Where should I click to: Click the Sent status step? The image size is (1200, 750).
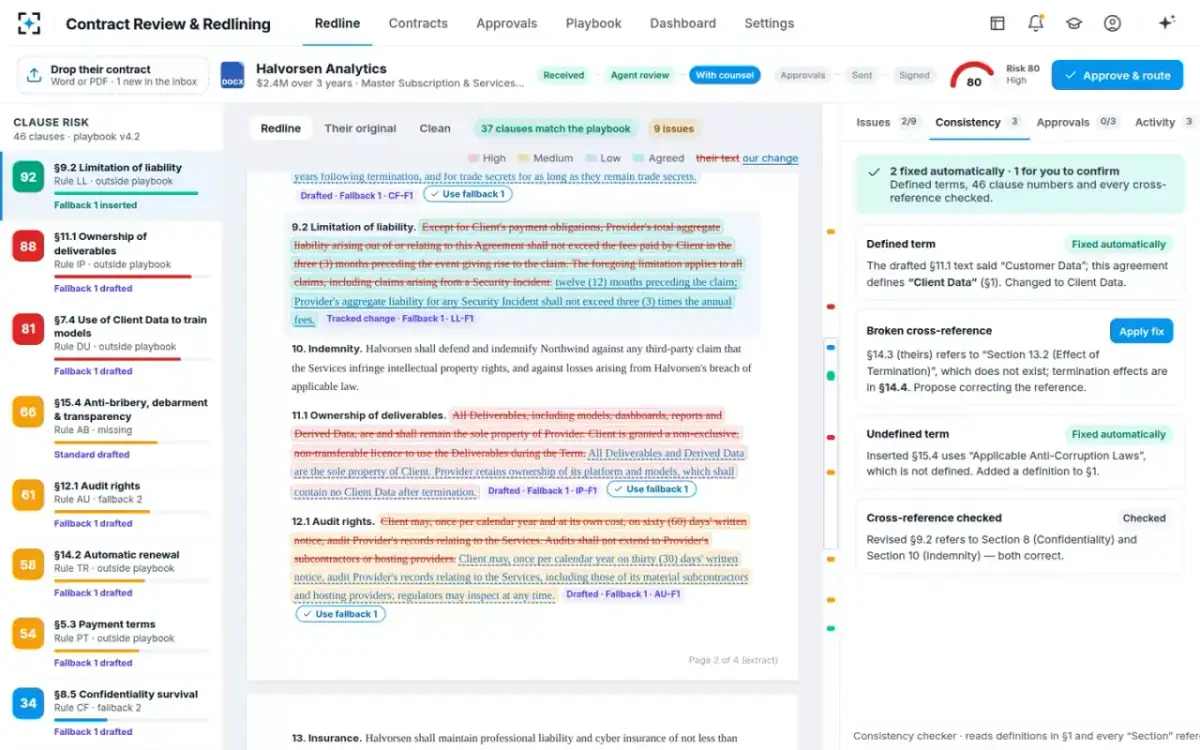(x=862, y=75)
